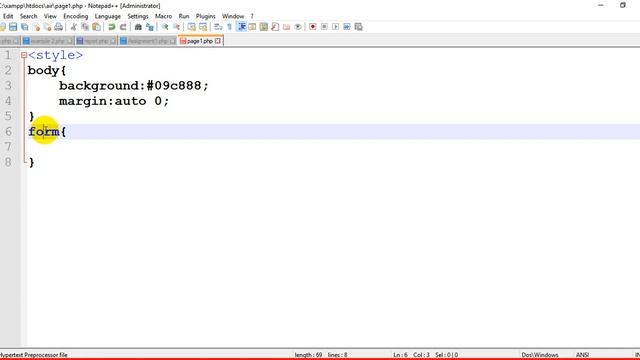Switch to the report.php tab
Viewport: 640px width, 360px height.
click(96, 41)
